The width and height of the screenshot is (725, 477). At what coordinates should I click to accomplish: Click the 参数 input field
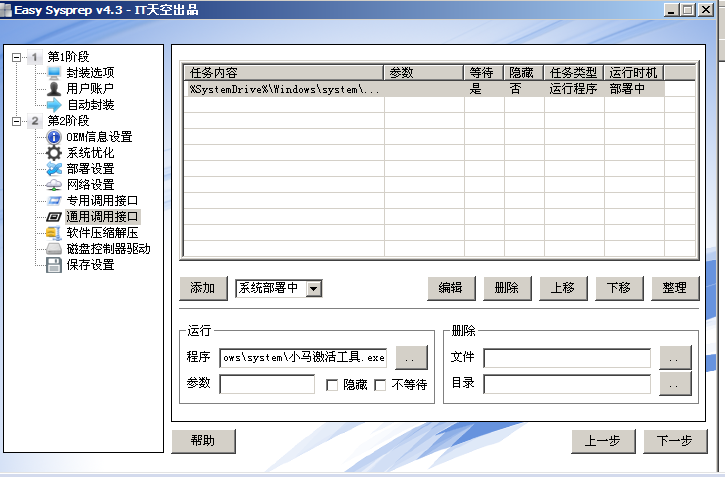tap(267, 384)
